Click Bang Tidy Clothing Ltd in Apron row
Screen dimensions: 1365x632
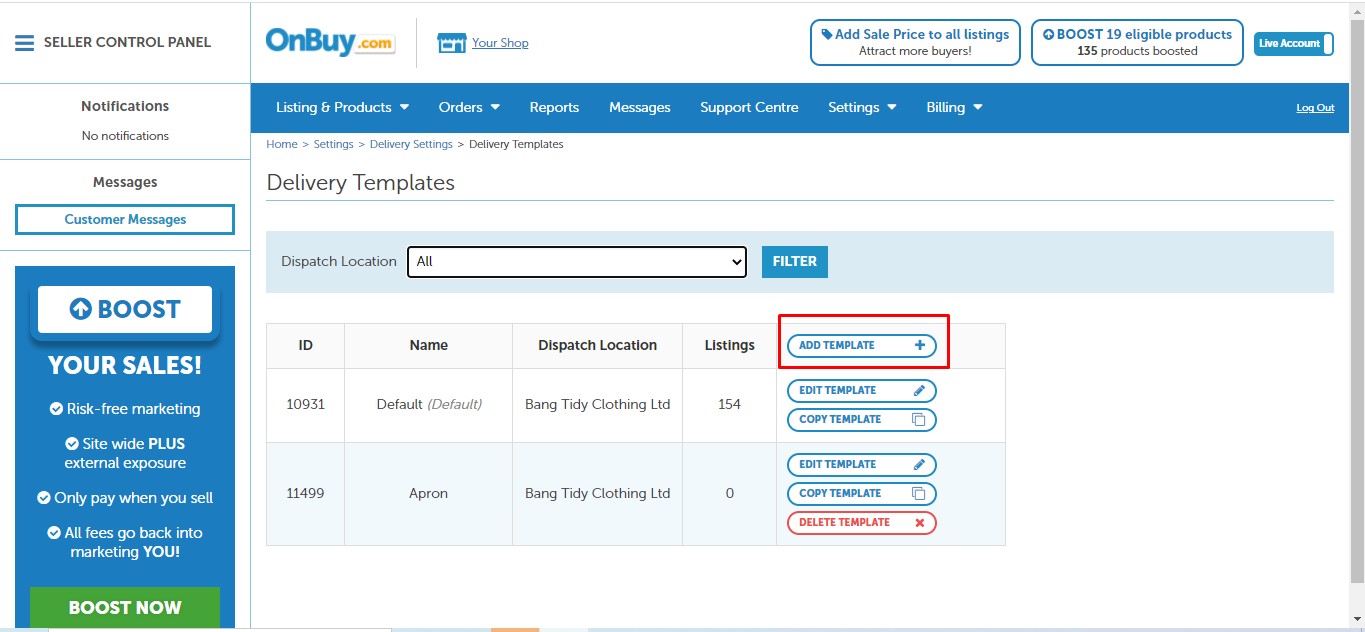597,494
